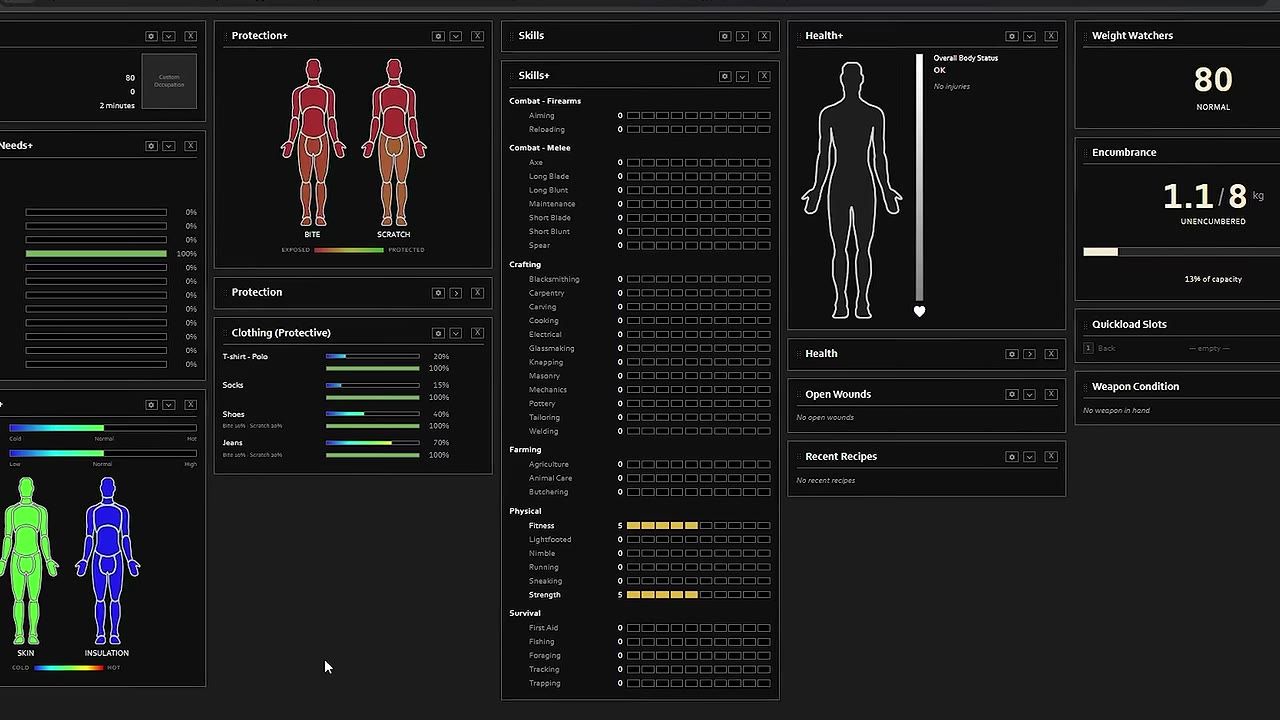Open settings gear of Health+ panel

1012,36
